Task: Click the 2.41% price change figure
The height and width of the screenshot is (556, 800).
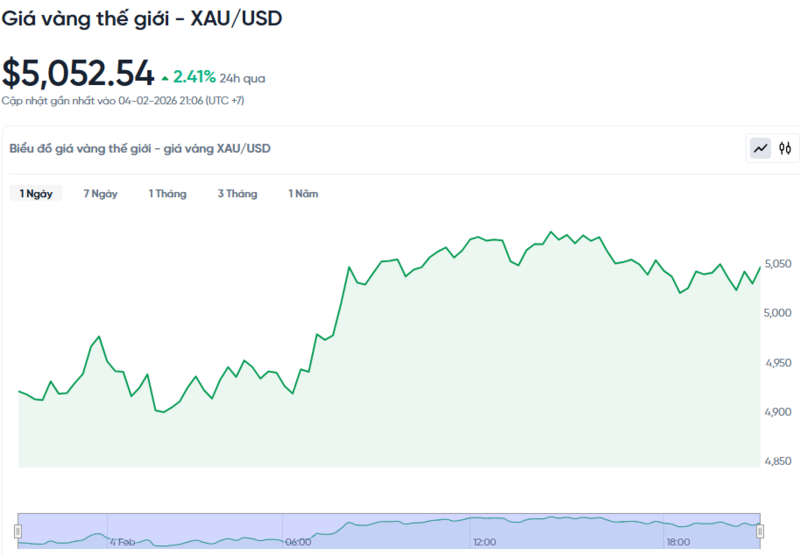Action: [194, 76]
